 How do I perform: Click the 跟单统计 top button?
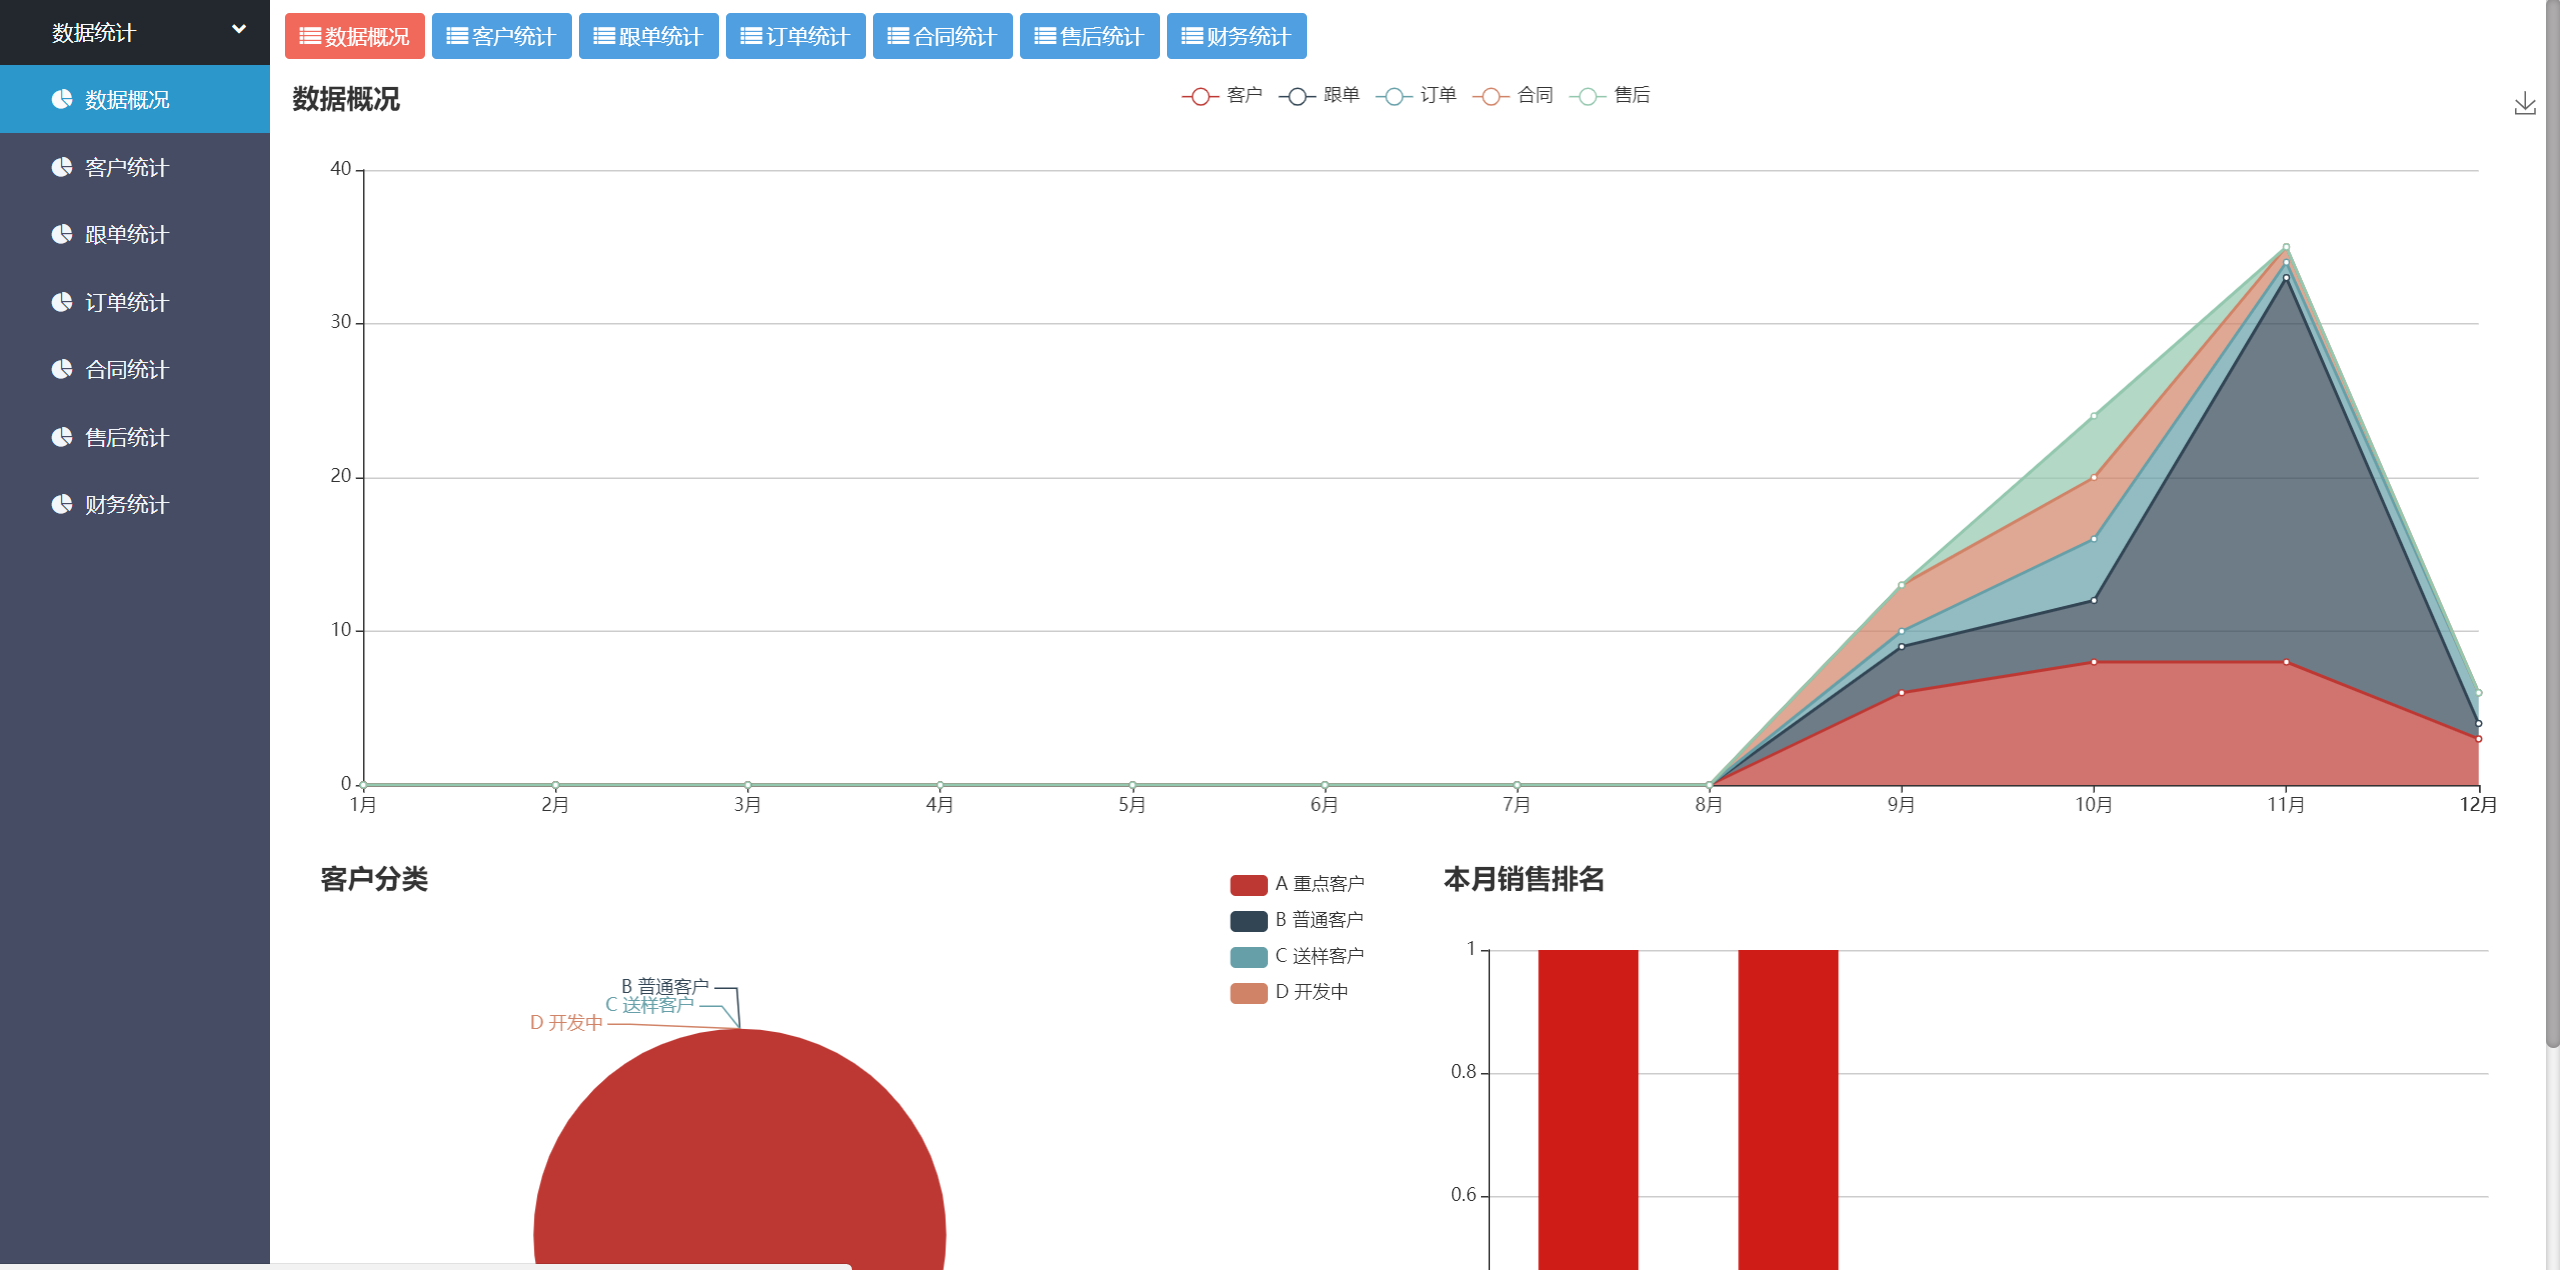(x=649, y=36)
